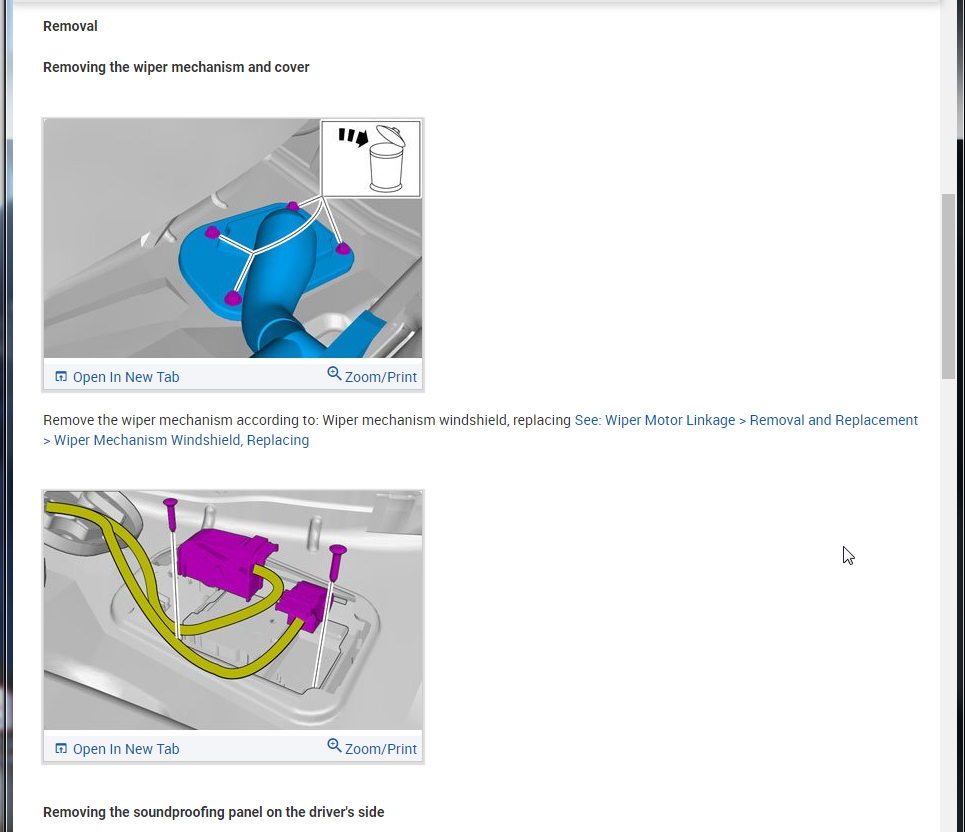Click the magnifier icon under the connector diagram
The height and width of the screenshot is (832, 965).
334,746
